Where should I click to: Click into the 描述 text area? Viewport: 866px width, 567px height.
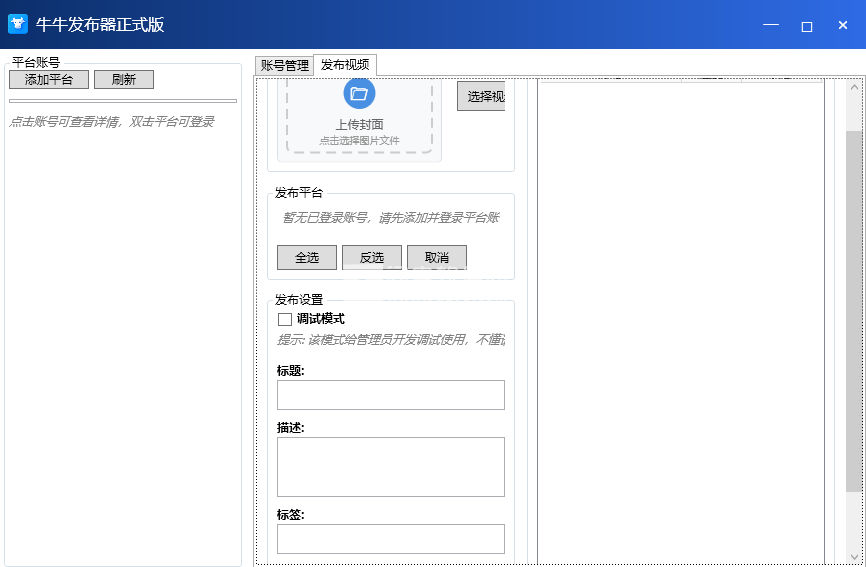pos(390,467)
